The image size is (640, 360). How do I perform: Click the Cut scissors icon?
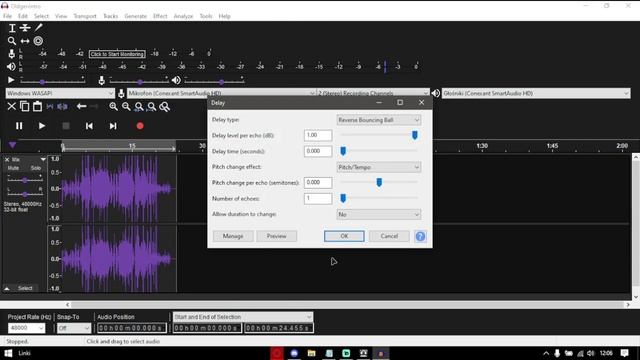point(11,107)
